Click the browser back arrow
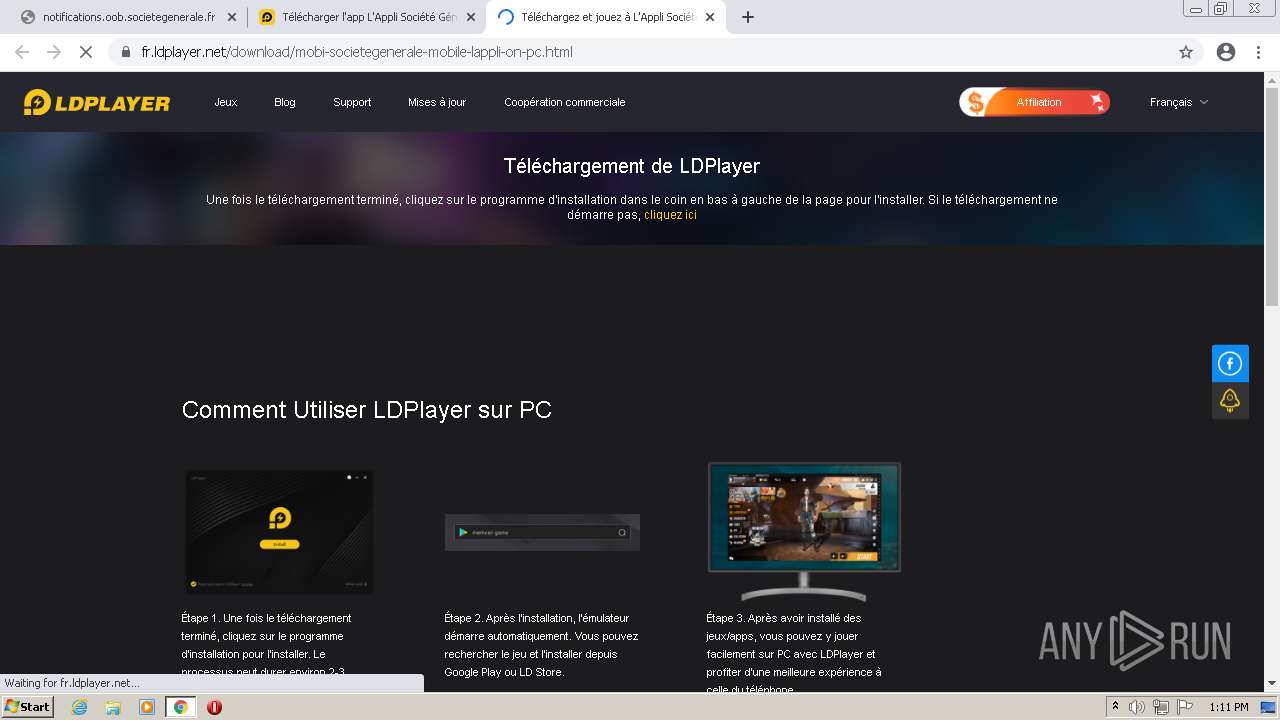1280x720 pixels. pyautogui.click(x=22, y=52)
